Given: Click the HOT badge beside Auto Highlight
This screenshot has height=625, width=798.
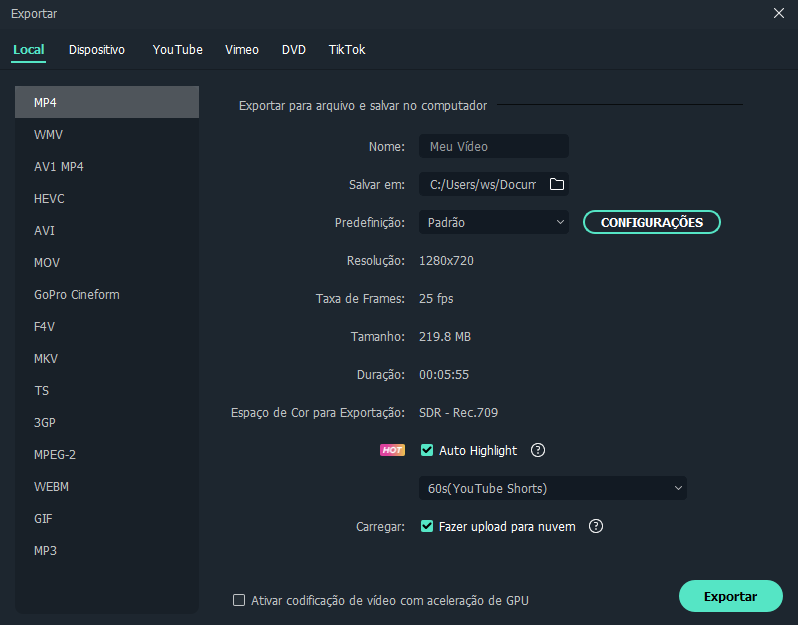Looking at the screenshot, I should tap(392, 450).
